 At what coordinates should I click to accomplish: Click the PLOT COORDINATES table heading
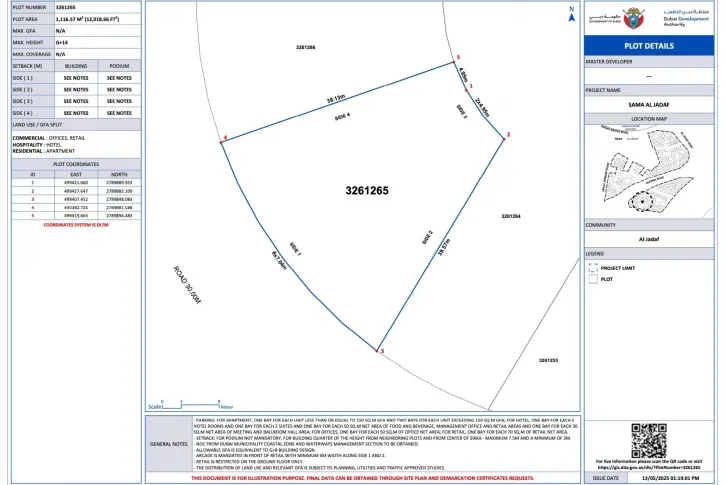point(76,164)
